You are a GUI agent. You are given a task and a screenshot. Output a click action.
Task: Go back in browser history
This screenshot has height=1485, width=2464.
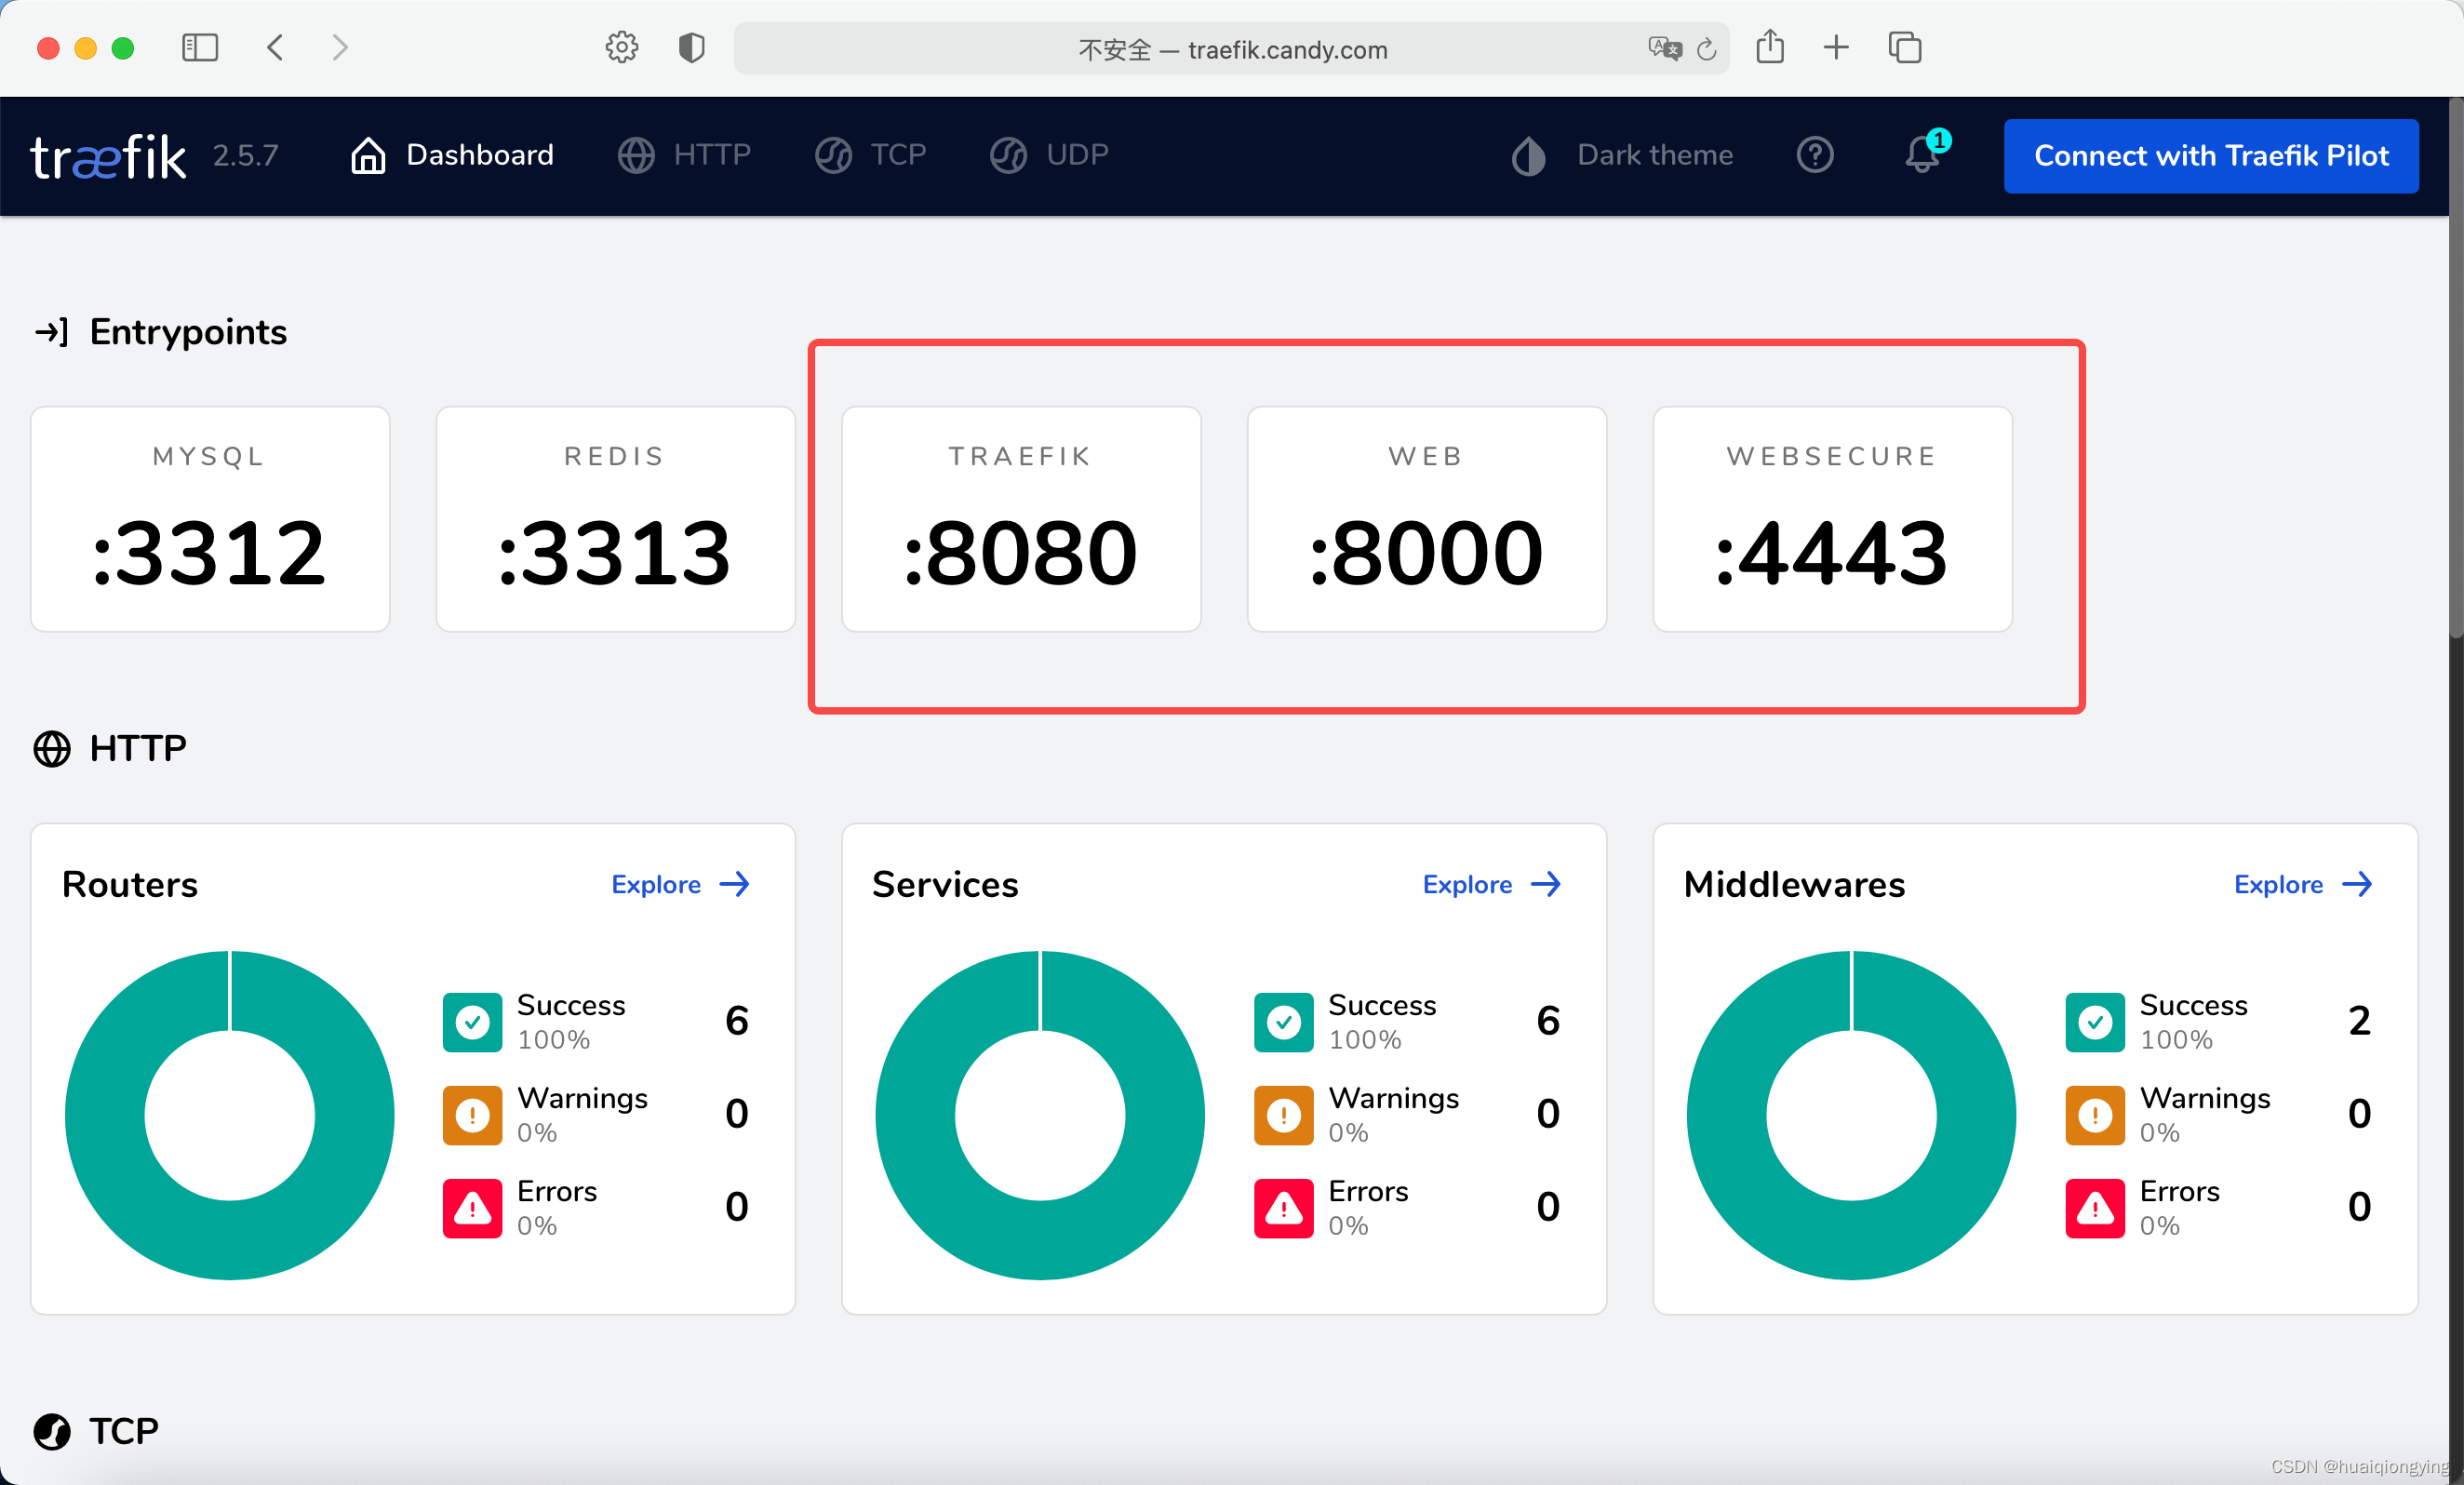click(275, 48)
